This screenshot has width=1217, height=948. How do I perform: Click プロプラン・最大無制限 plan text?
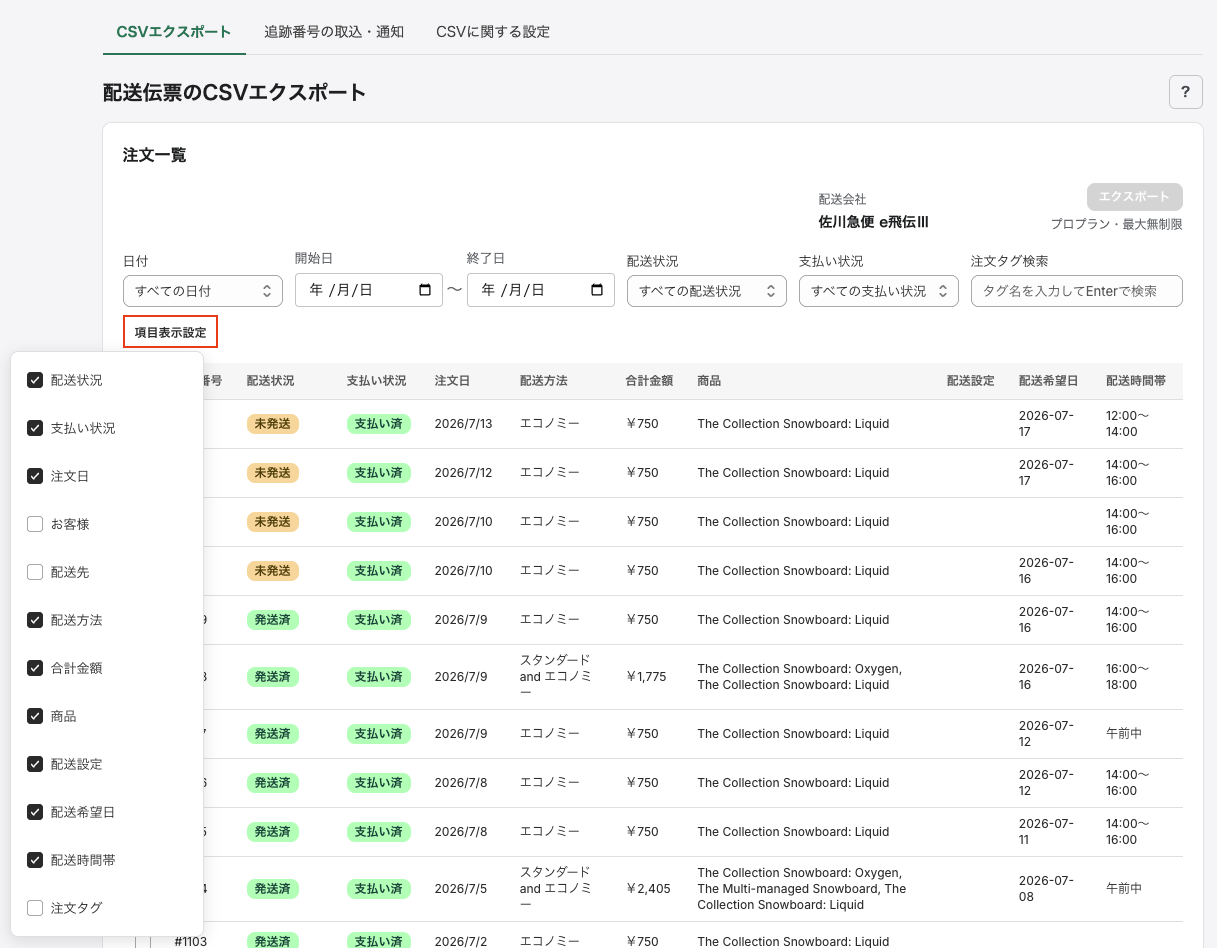point(1116,225)
